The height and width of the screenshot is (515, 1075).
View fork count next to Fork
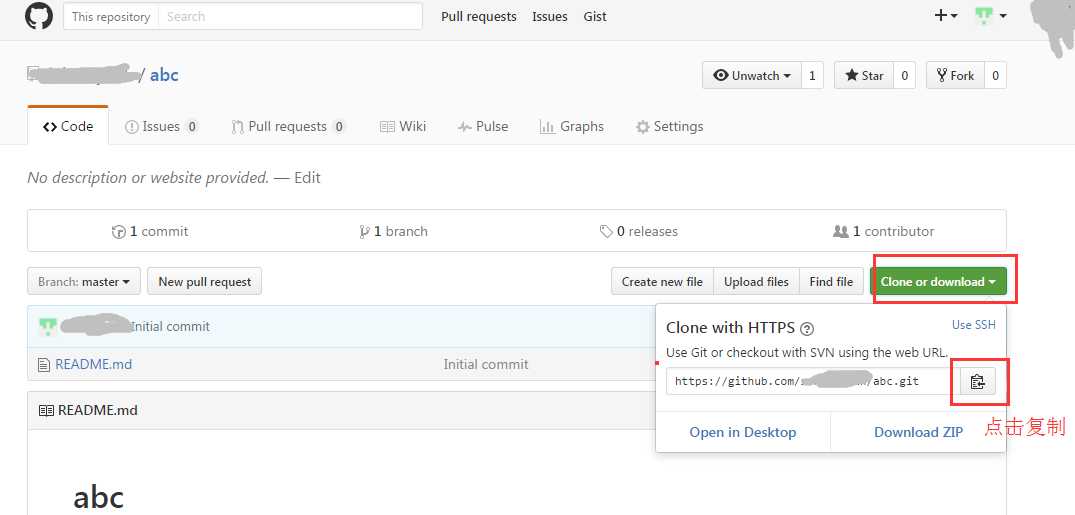995,75
